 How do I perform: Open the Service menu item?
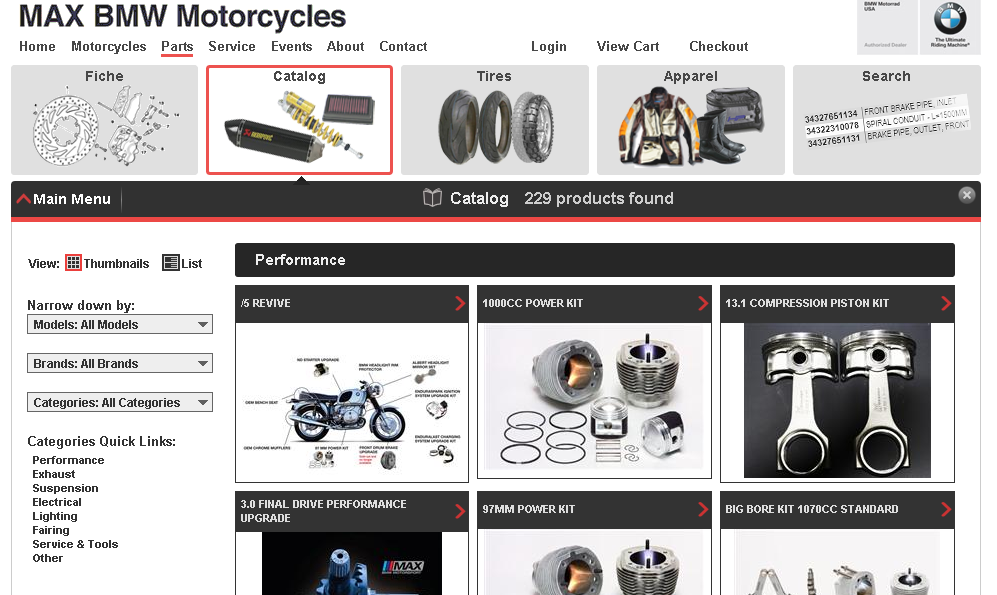231,46
